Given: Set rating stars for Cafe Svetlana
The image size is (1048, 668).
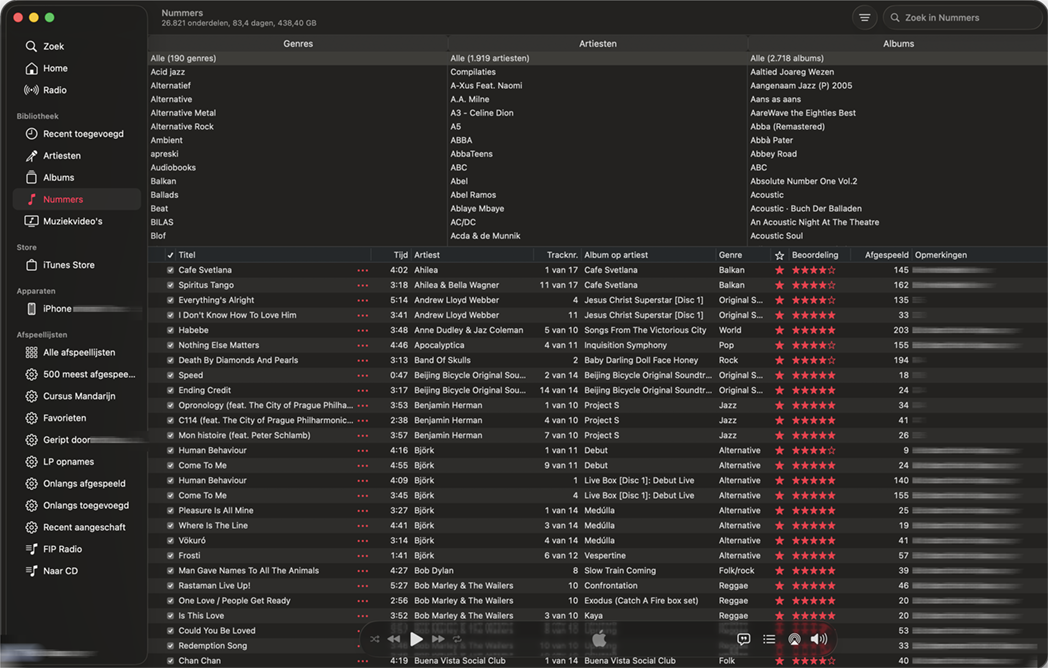Looking at the screenshot, I should click(813, 270).
